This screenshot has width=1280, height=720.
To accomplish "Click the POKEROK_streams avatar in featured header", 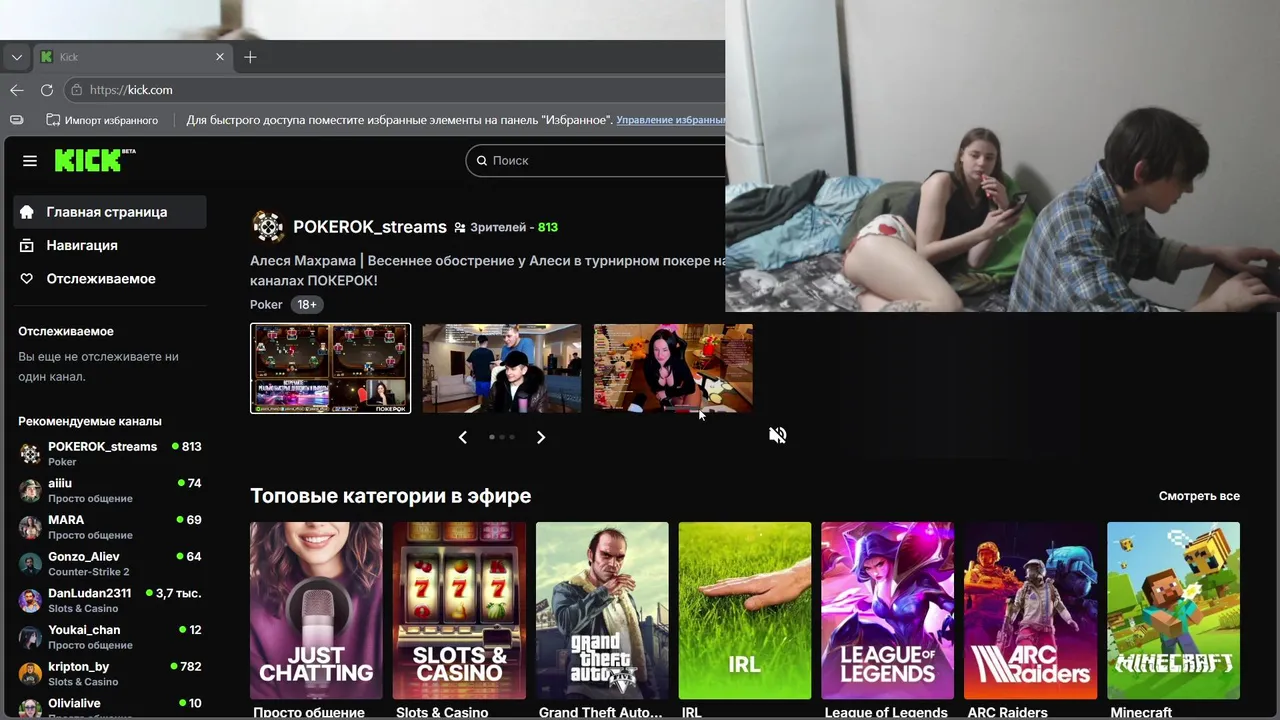I will [267, 227].
